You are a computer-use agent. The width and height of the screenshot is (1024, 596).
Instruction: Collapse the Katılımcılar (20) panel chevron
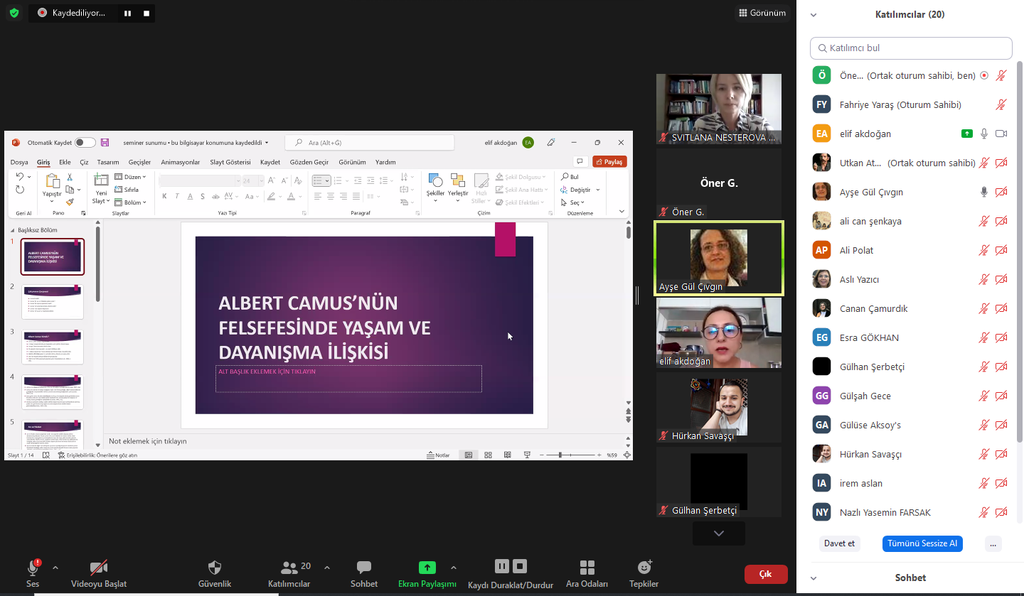click(x=814, y=15)
